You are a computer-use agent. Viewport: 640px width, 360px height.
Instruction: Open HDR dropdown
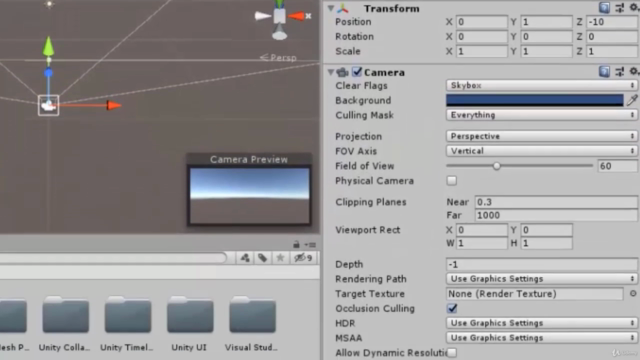coord(542,323)
